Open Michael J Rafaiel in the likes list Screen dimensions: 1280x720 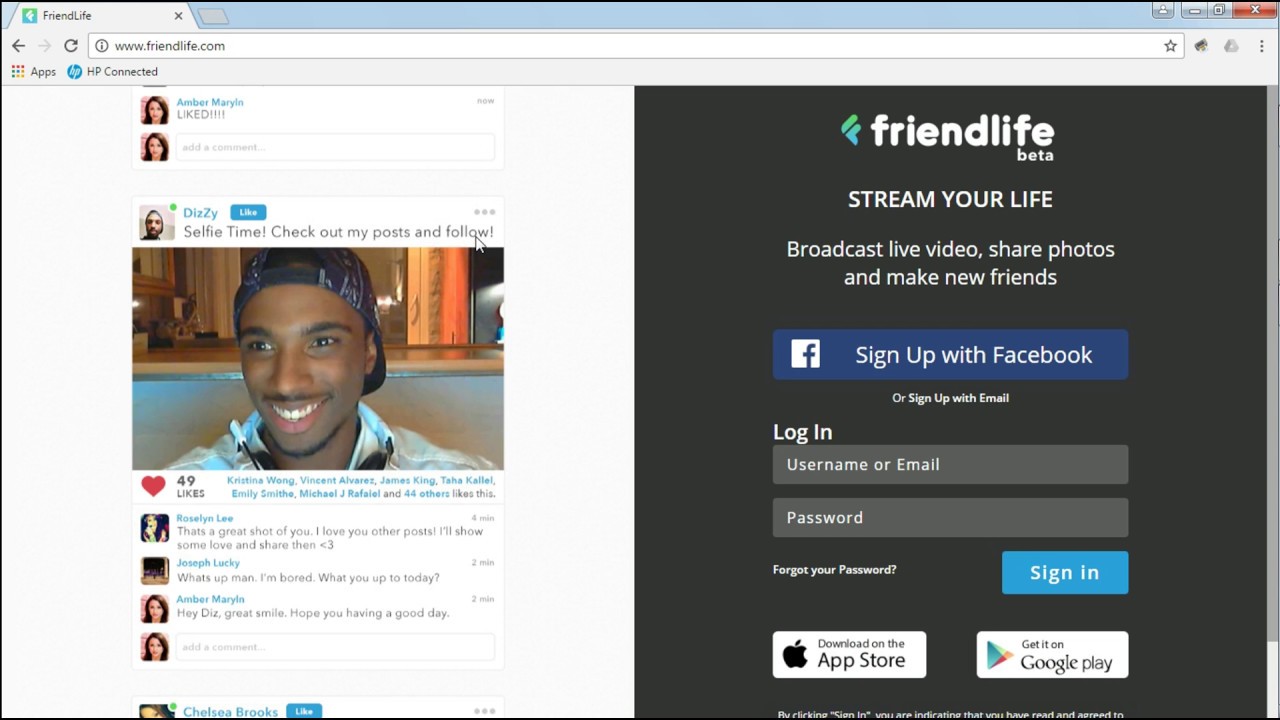[340, 494]
